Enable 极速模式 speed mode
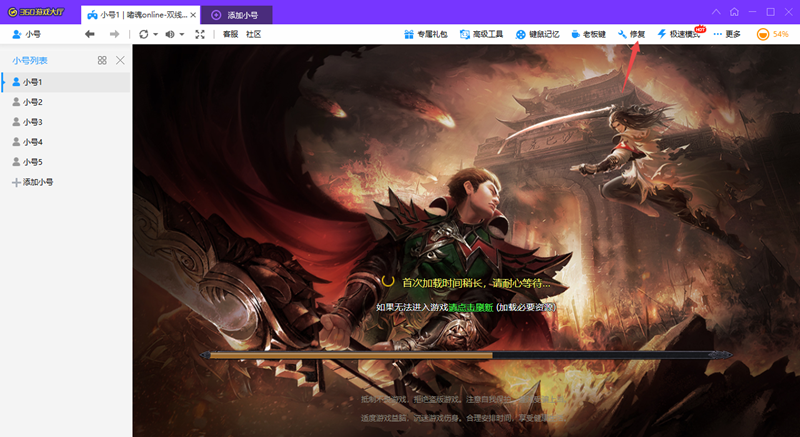800x437 pixels. (x=679, y=34)
